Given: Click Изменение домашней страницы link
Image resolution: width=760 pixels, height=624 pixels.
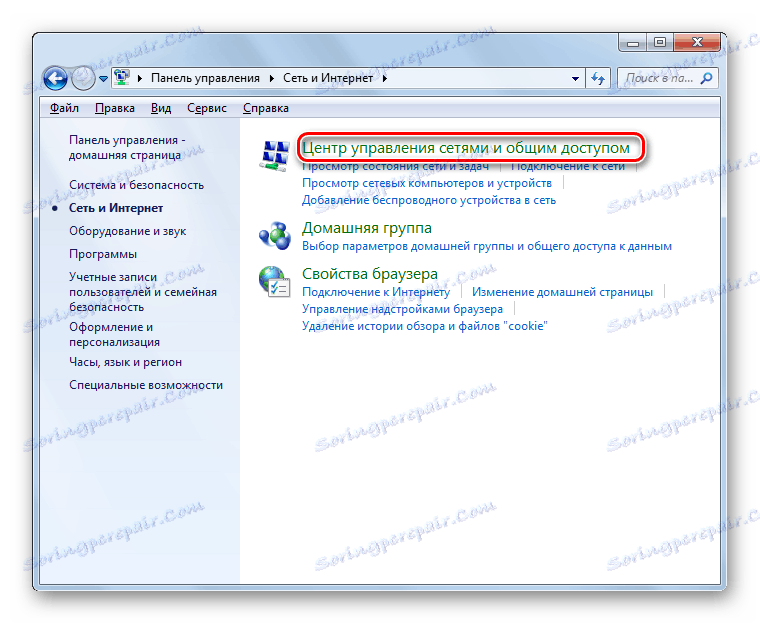Looking at the screenshot, I should point(562,292).
